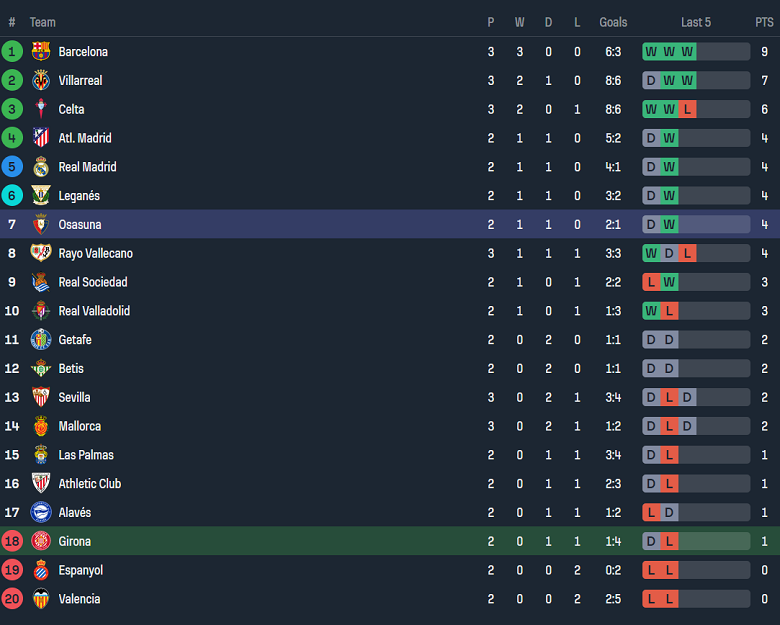Click Celta's red L form badge

[x=687, y=109]
